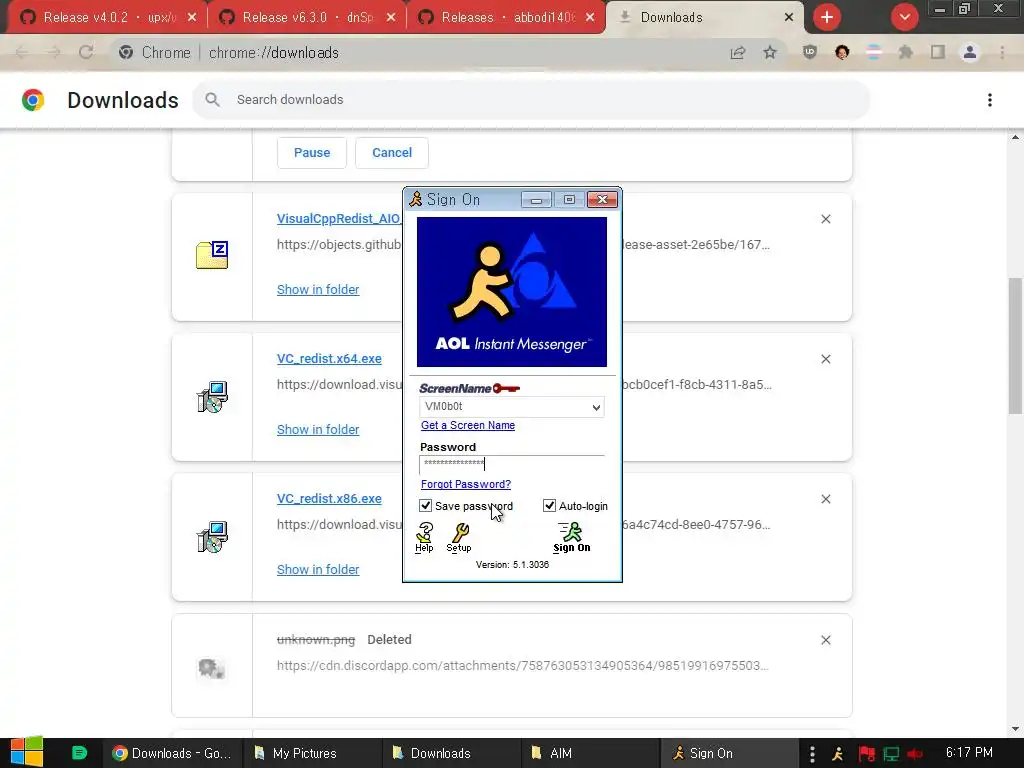The width and height of the screenshot is (1024, 768).
Task: Click the Sign On running man button
Action: point(571,537)
